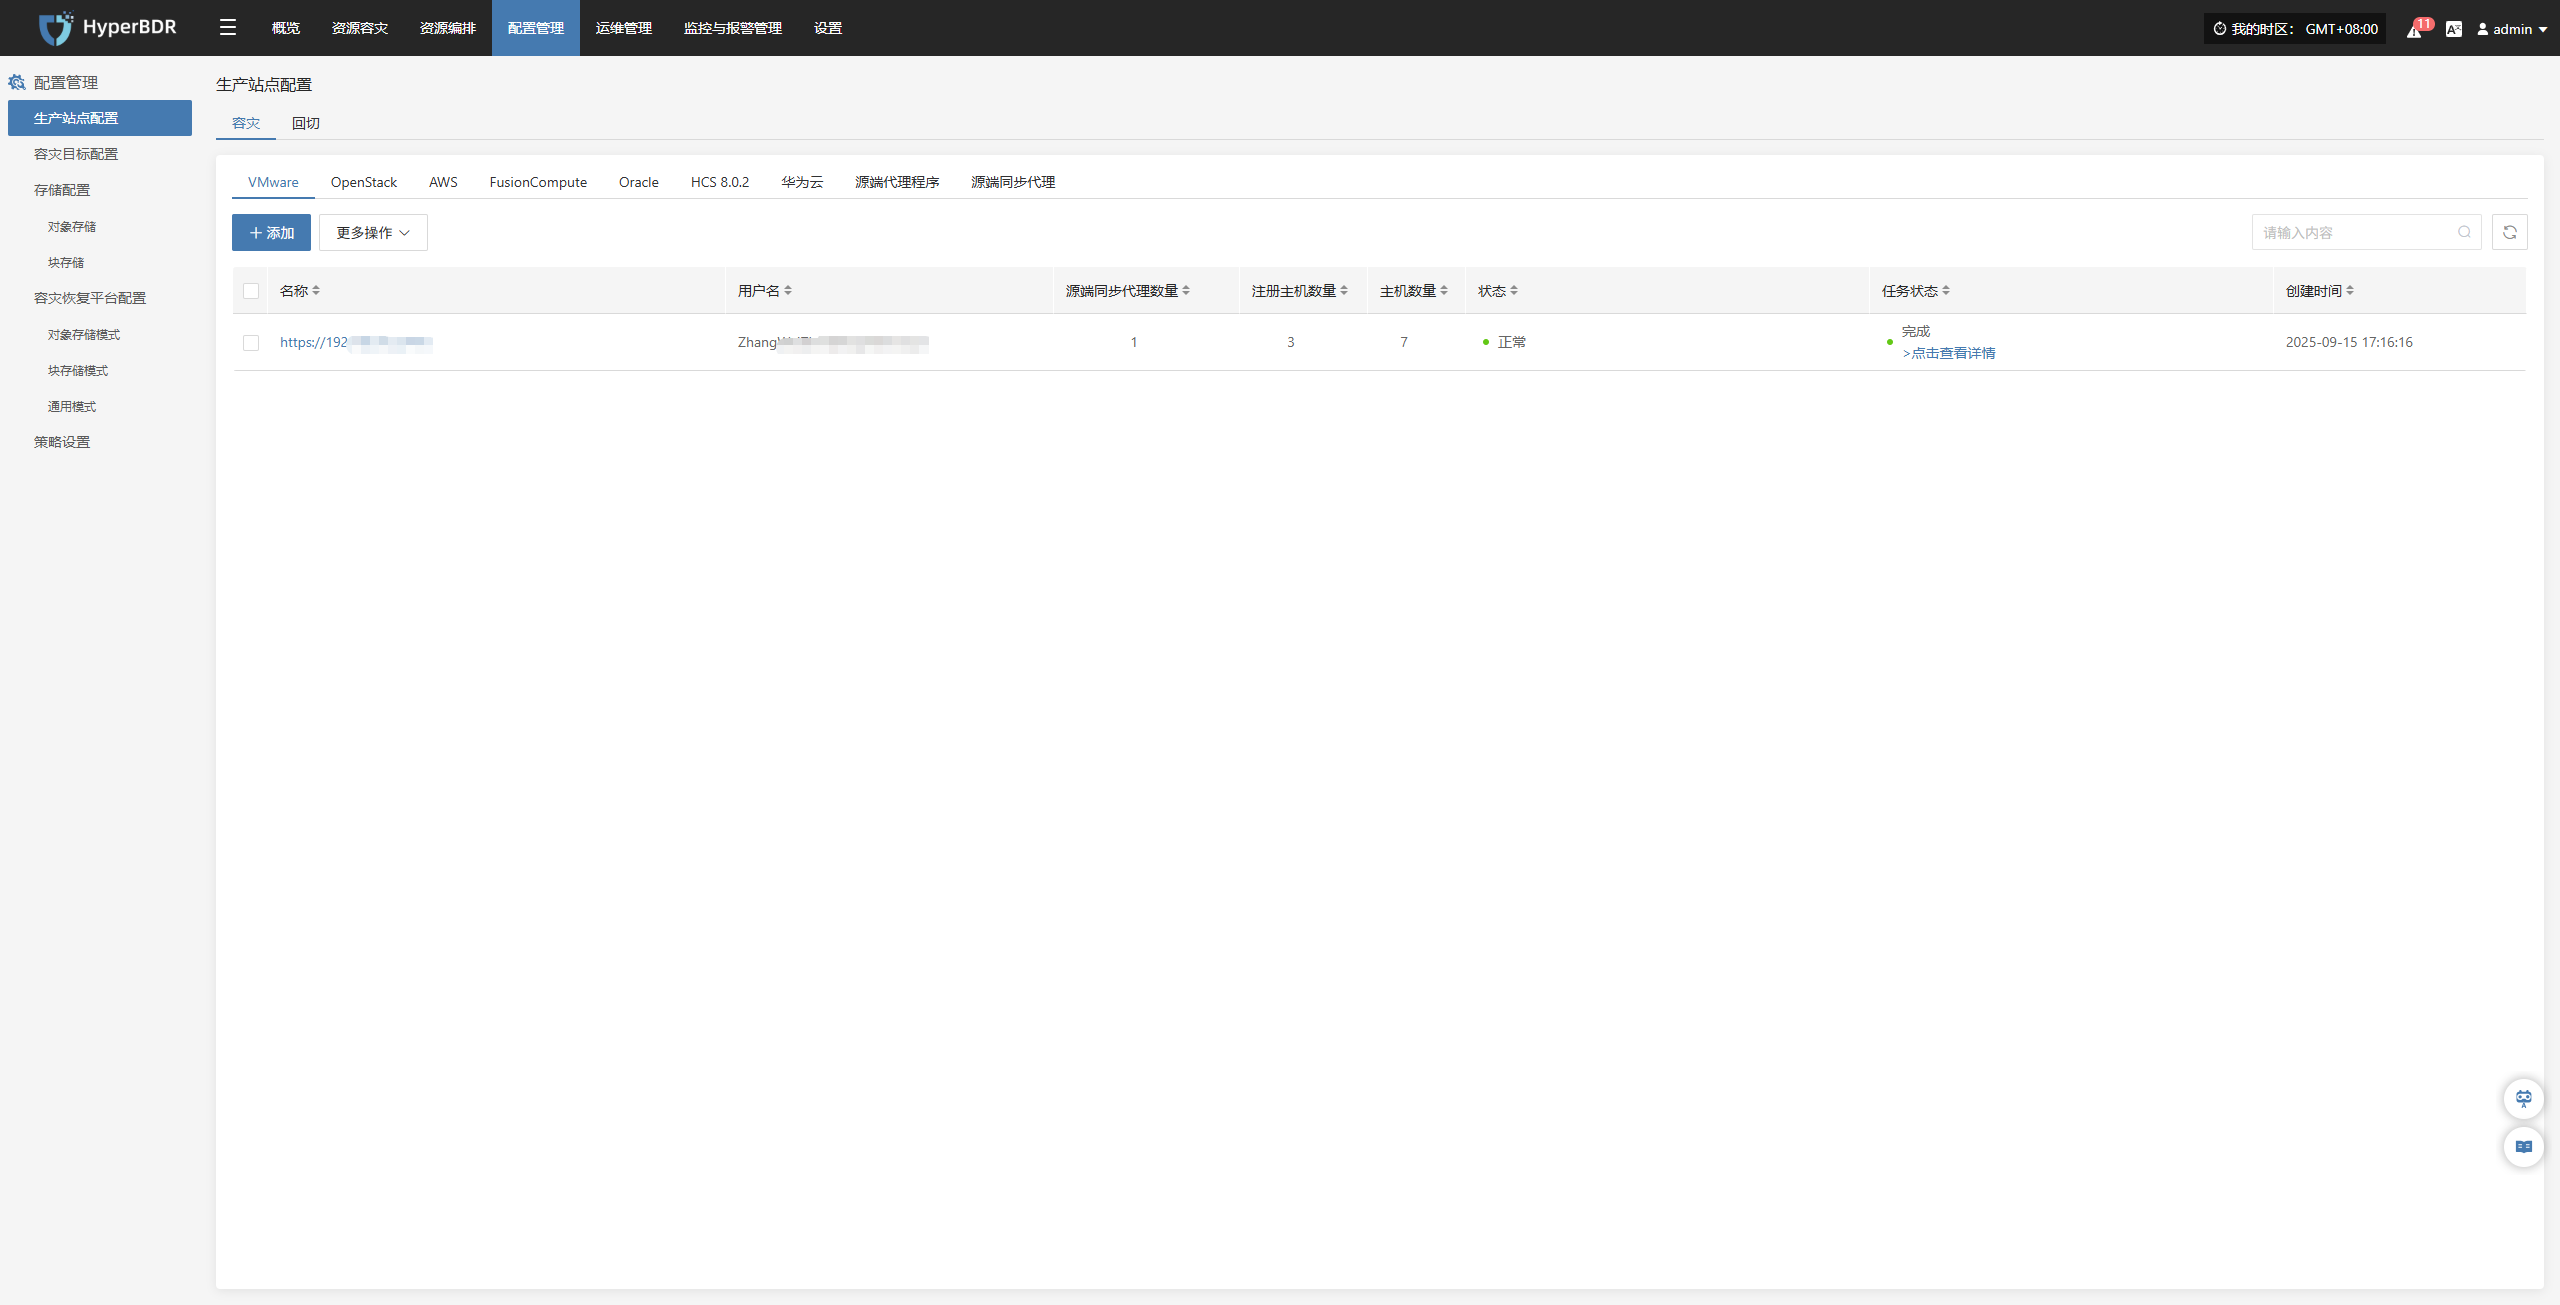Sort by 名称 column arrows

[x=316, y=291]
